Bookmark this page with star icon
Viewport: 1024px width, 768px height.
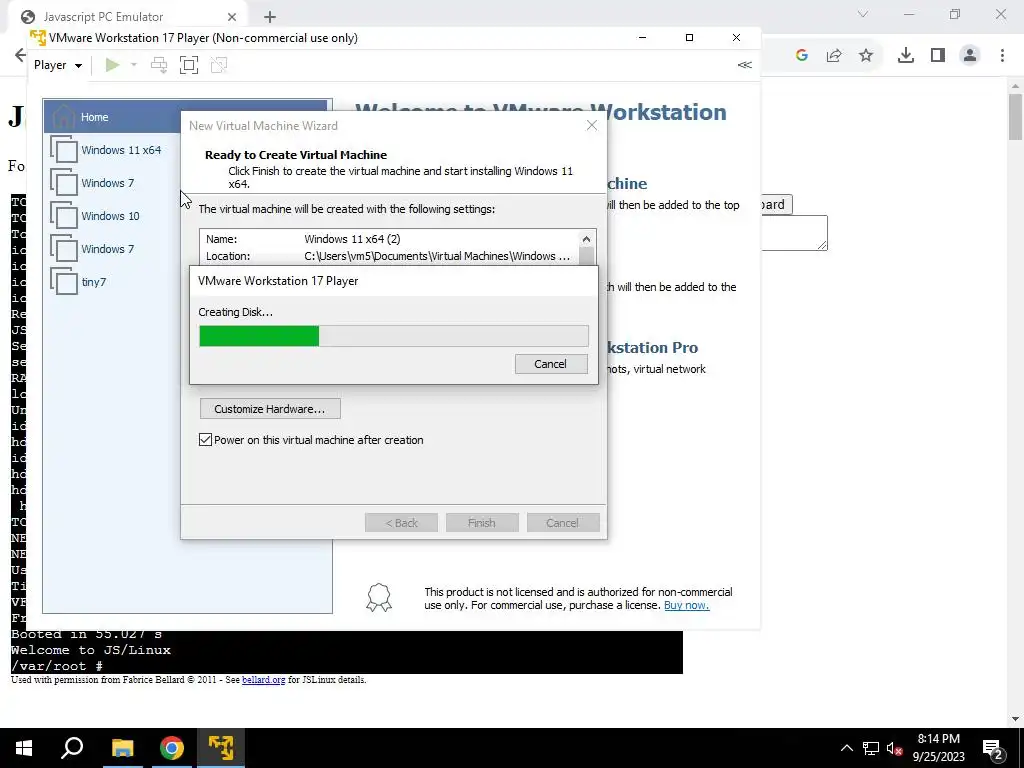866,55
